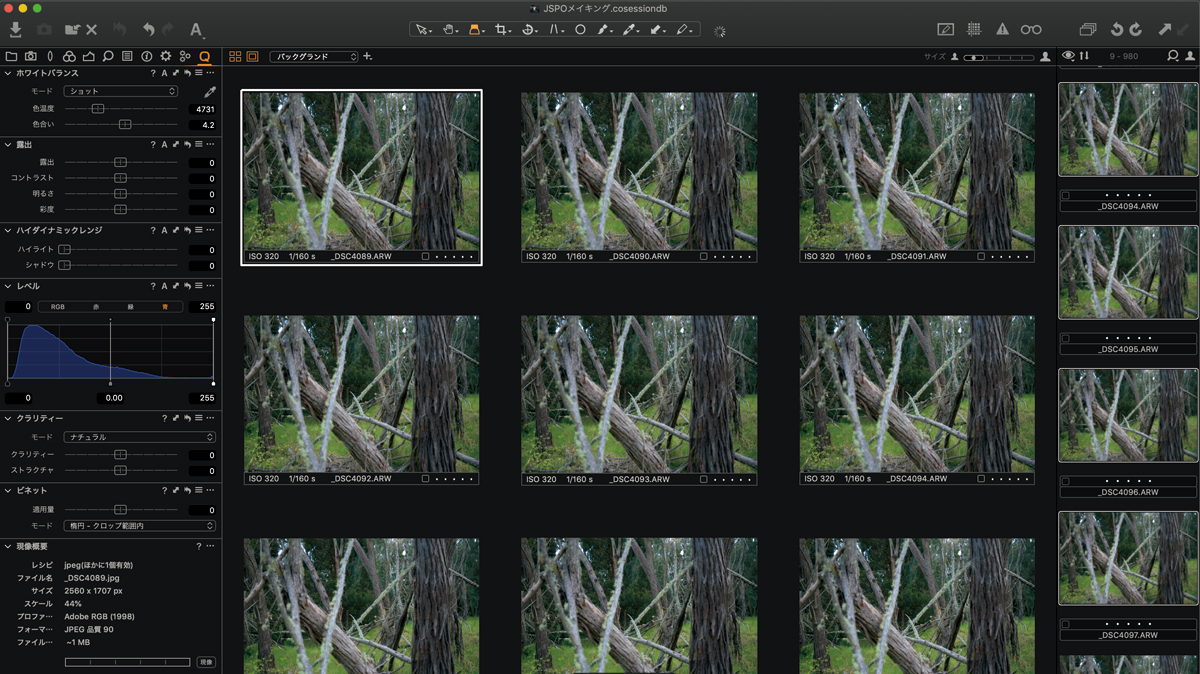Select the 赤 channel in Levels
Screen dimensions: 1200x674
[96, 307]
